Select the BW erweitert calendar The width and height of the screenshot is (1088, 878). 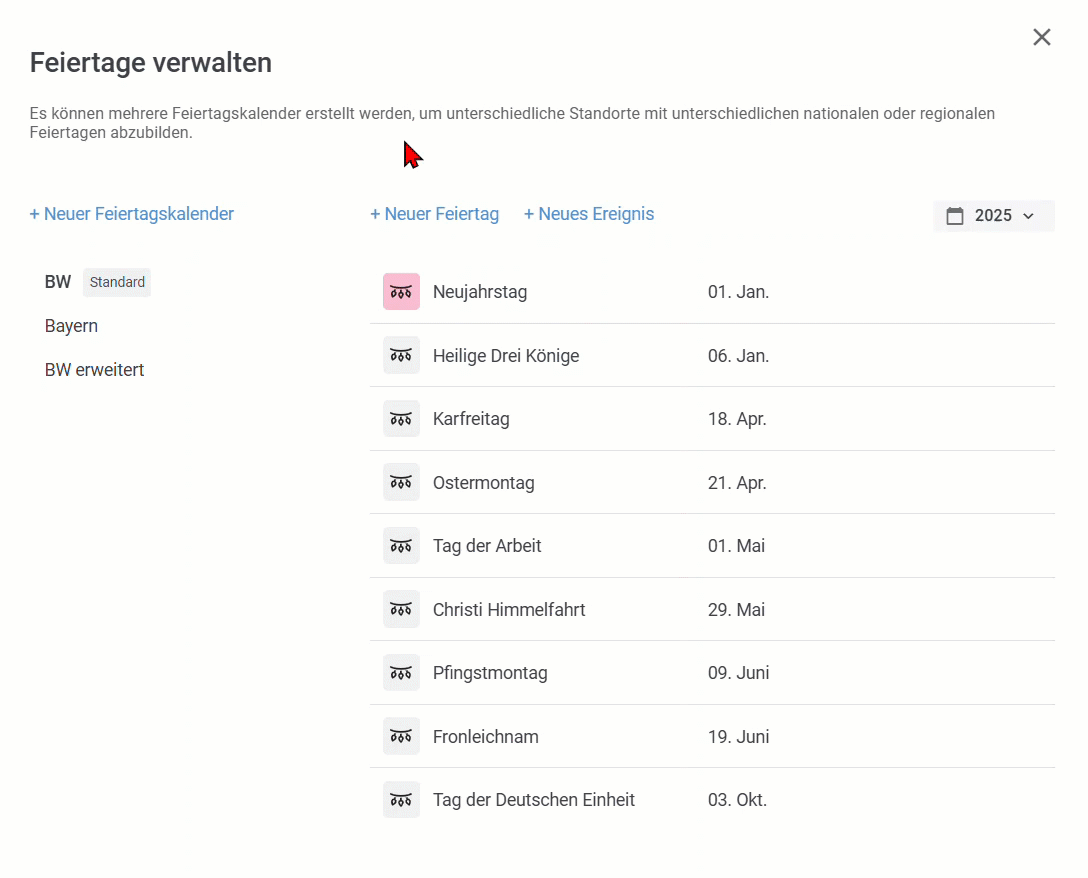(x=94, y=370)
